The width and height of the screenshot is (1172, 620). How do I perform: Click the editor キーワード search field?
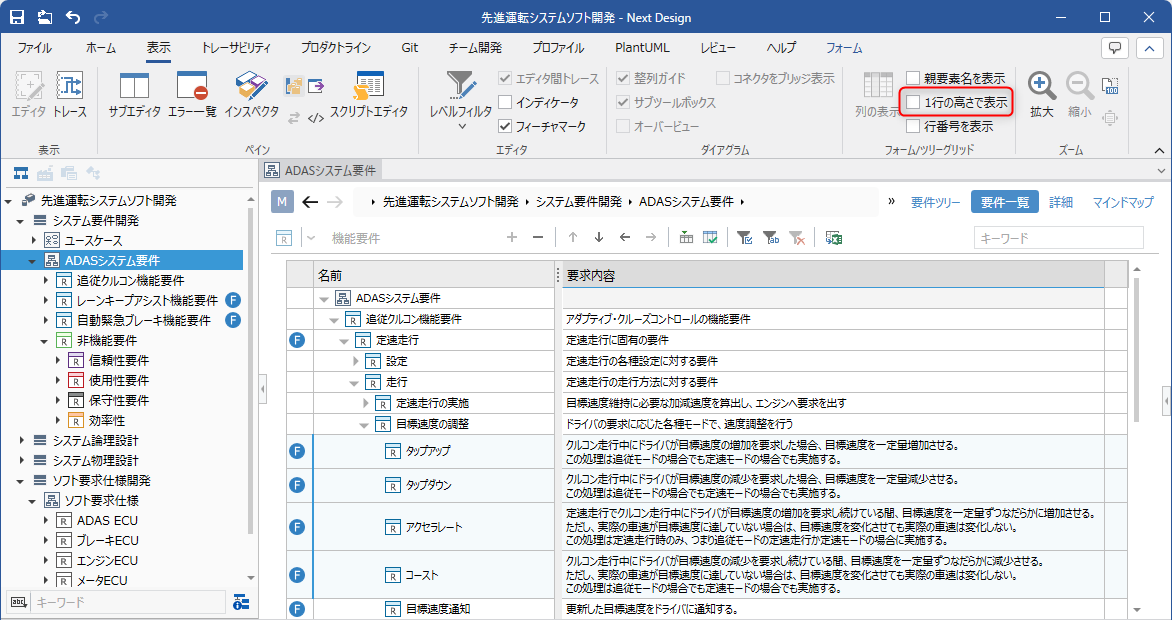[1058, 238]
